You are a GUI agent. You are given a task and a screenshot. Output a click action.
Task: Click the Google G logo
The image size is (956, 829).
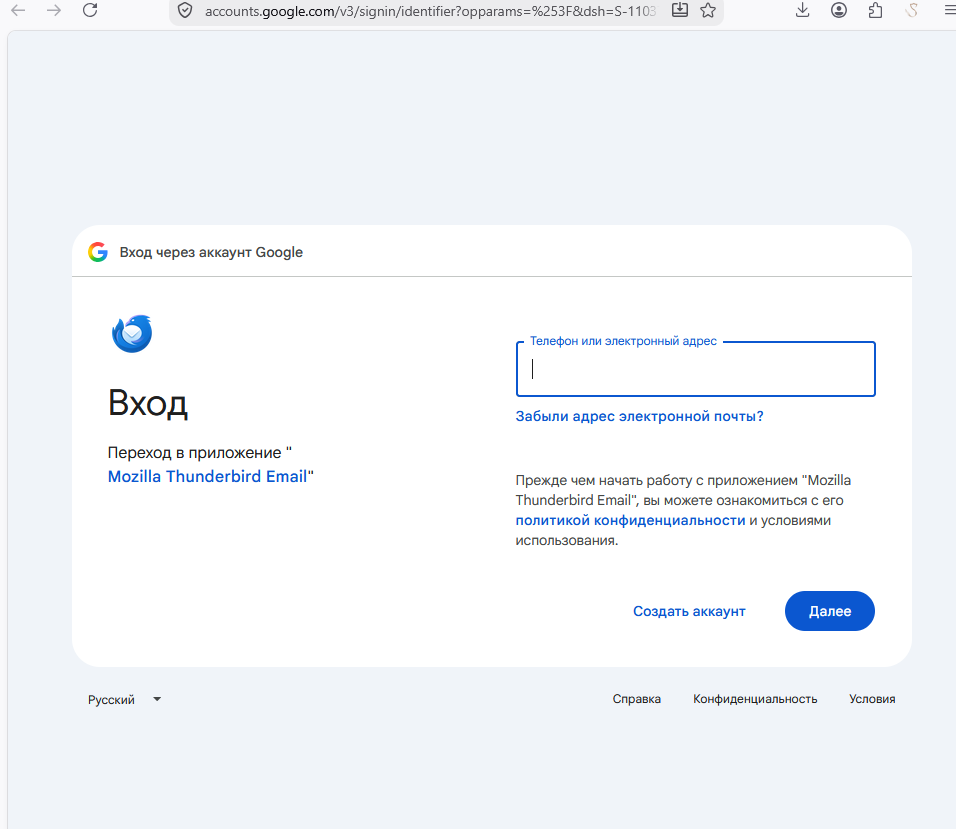pos(98,252)
